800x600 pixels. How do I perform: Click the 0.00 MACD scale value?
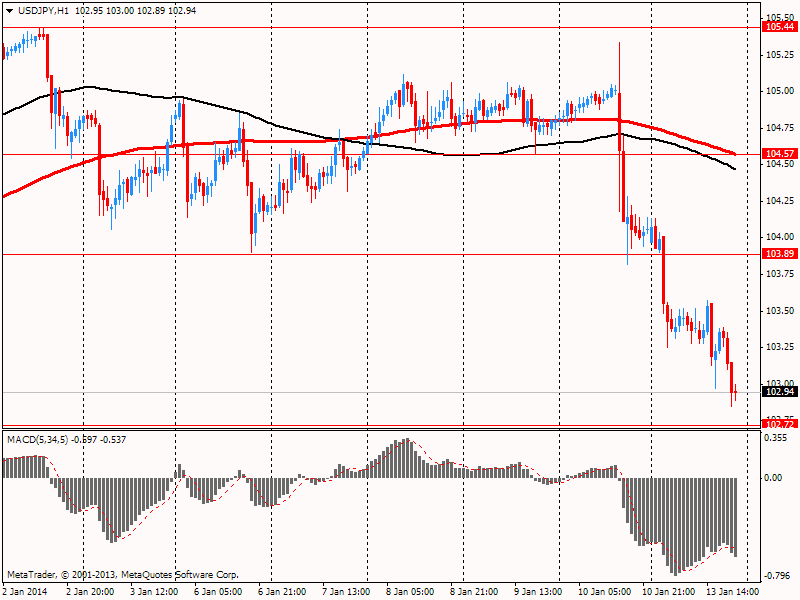[x=774, y=478]
